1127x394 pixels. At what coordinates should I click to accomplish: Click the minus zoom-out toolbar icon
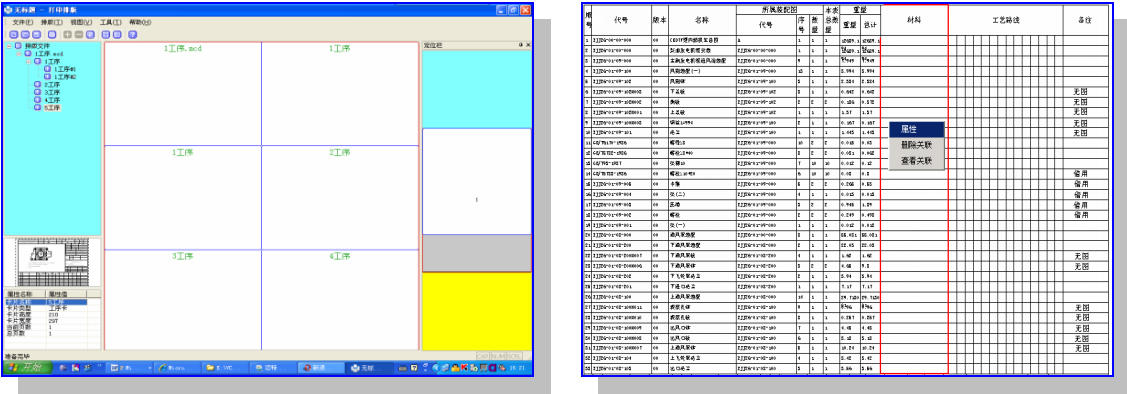[x=79, y=35]
